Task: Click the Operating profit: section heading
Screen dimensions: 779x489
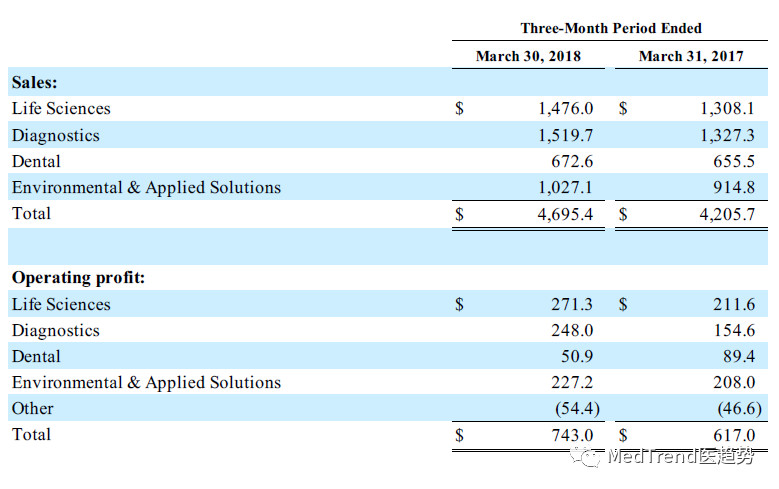Action: point(78,278)
